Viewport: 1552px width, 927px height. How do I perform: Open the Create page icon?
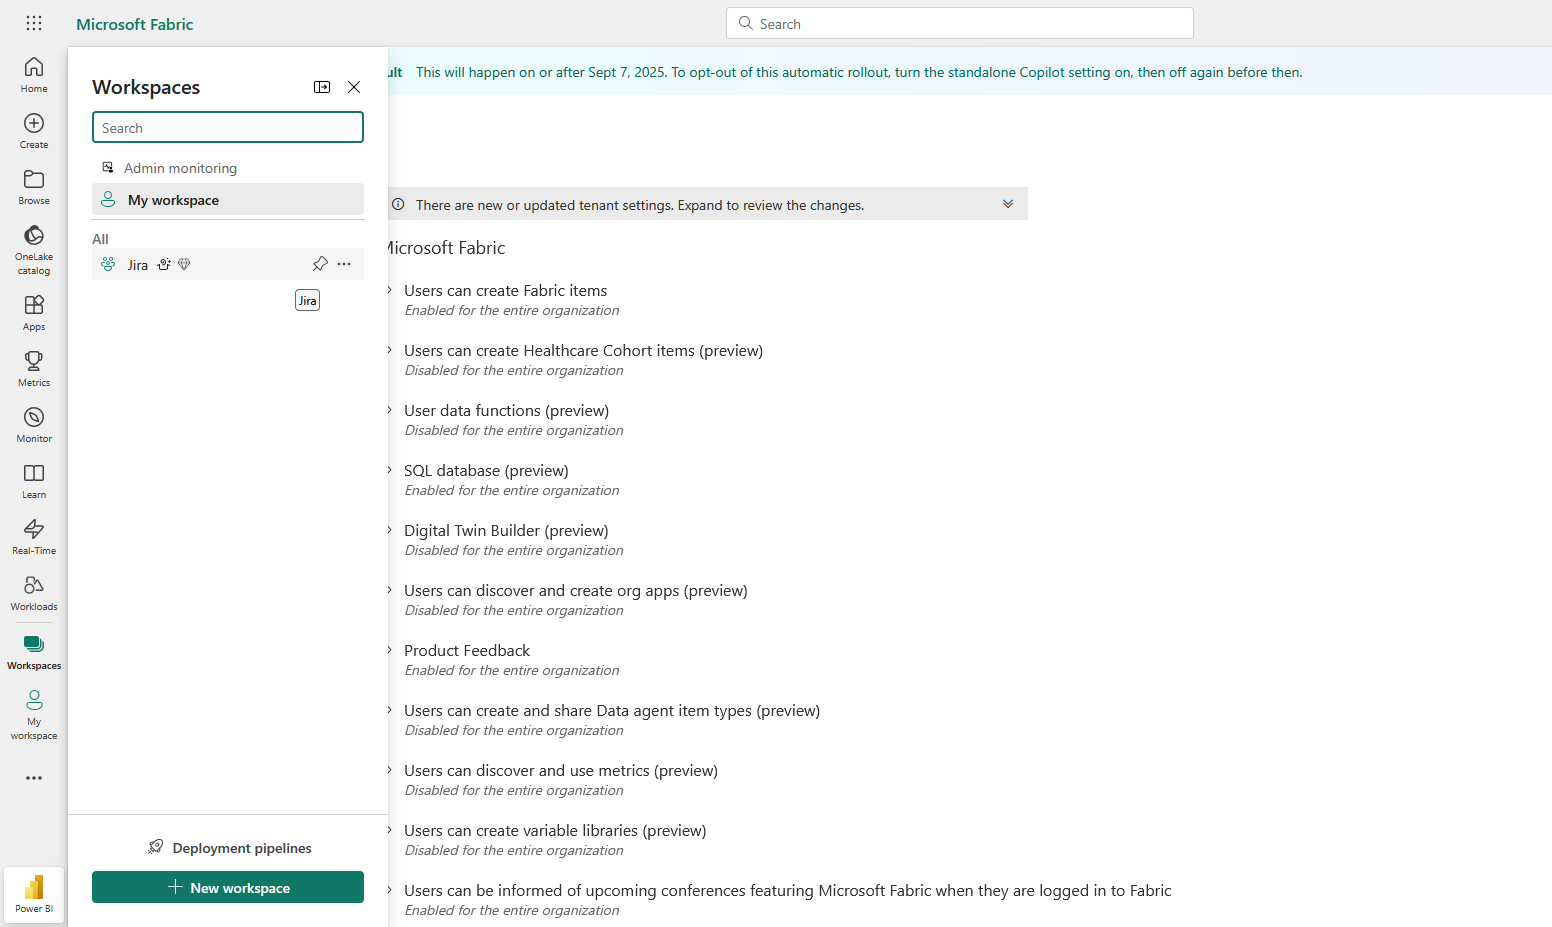click(x=34, y=130)
